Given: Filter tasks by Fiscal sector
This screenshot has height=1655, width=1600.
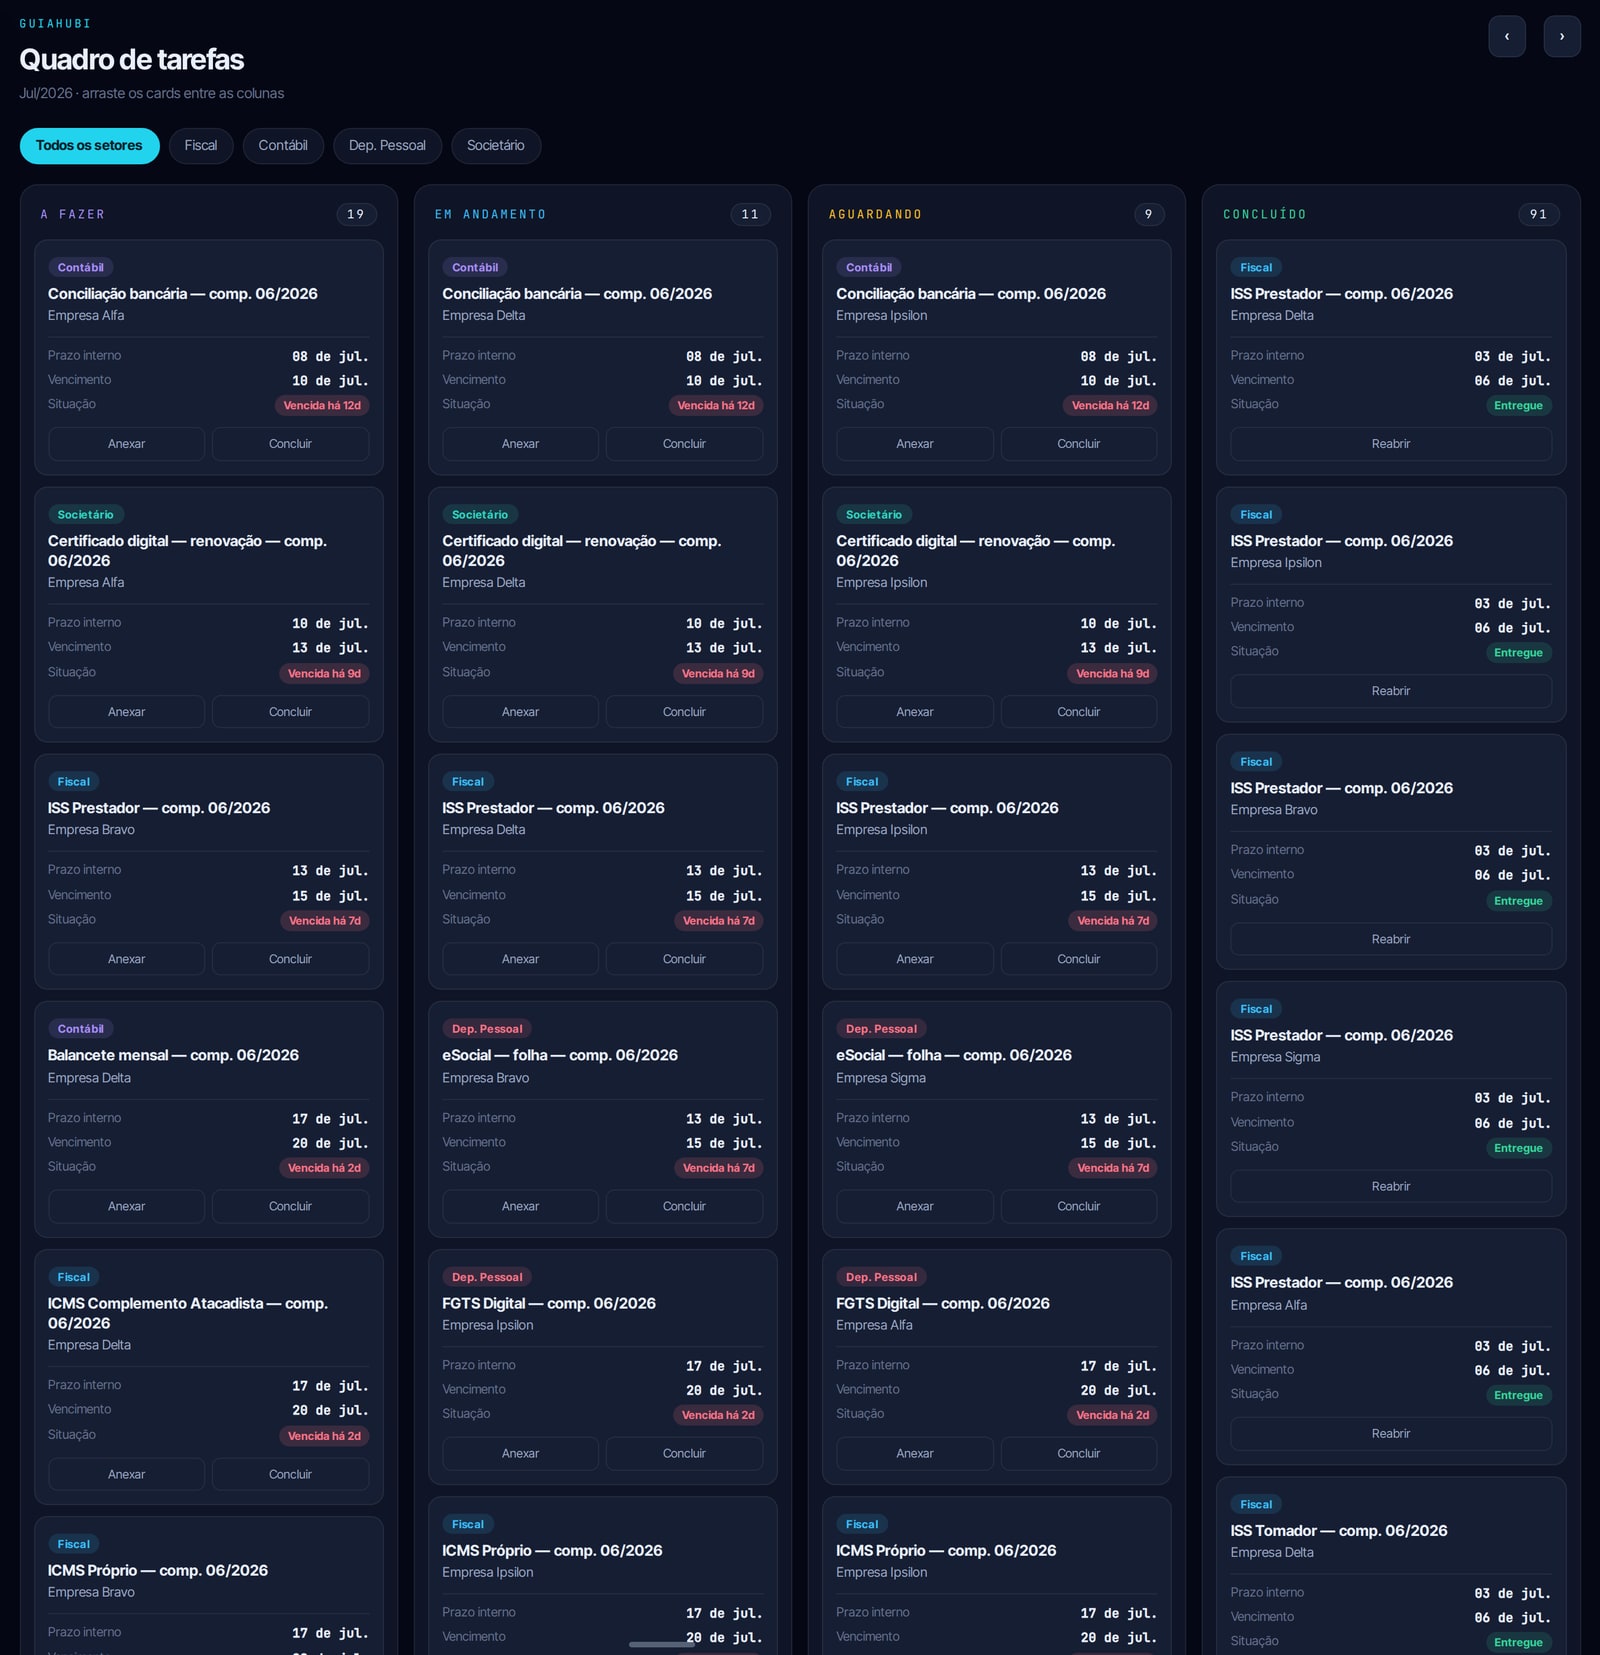Looking at the screenshot, I should click(201, 146).
